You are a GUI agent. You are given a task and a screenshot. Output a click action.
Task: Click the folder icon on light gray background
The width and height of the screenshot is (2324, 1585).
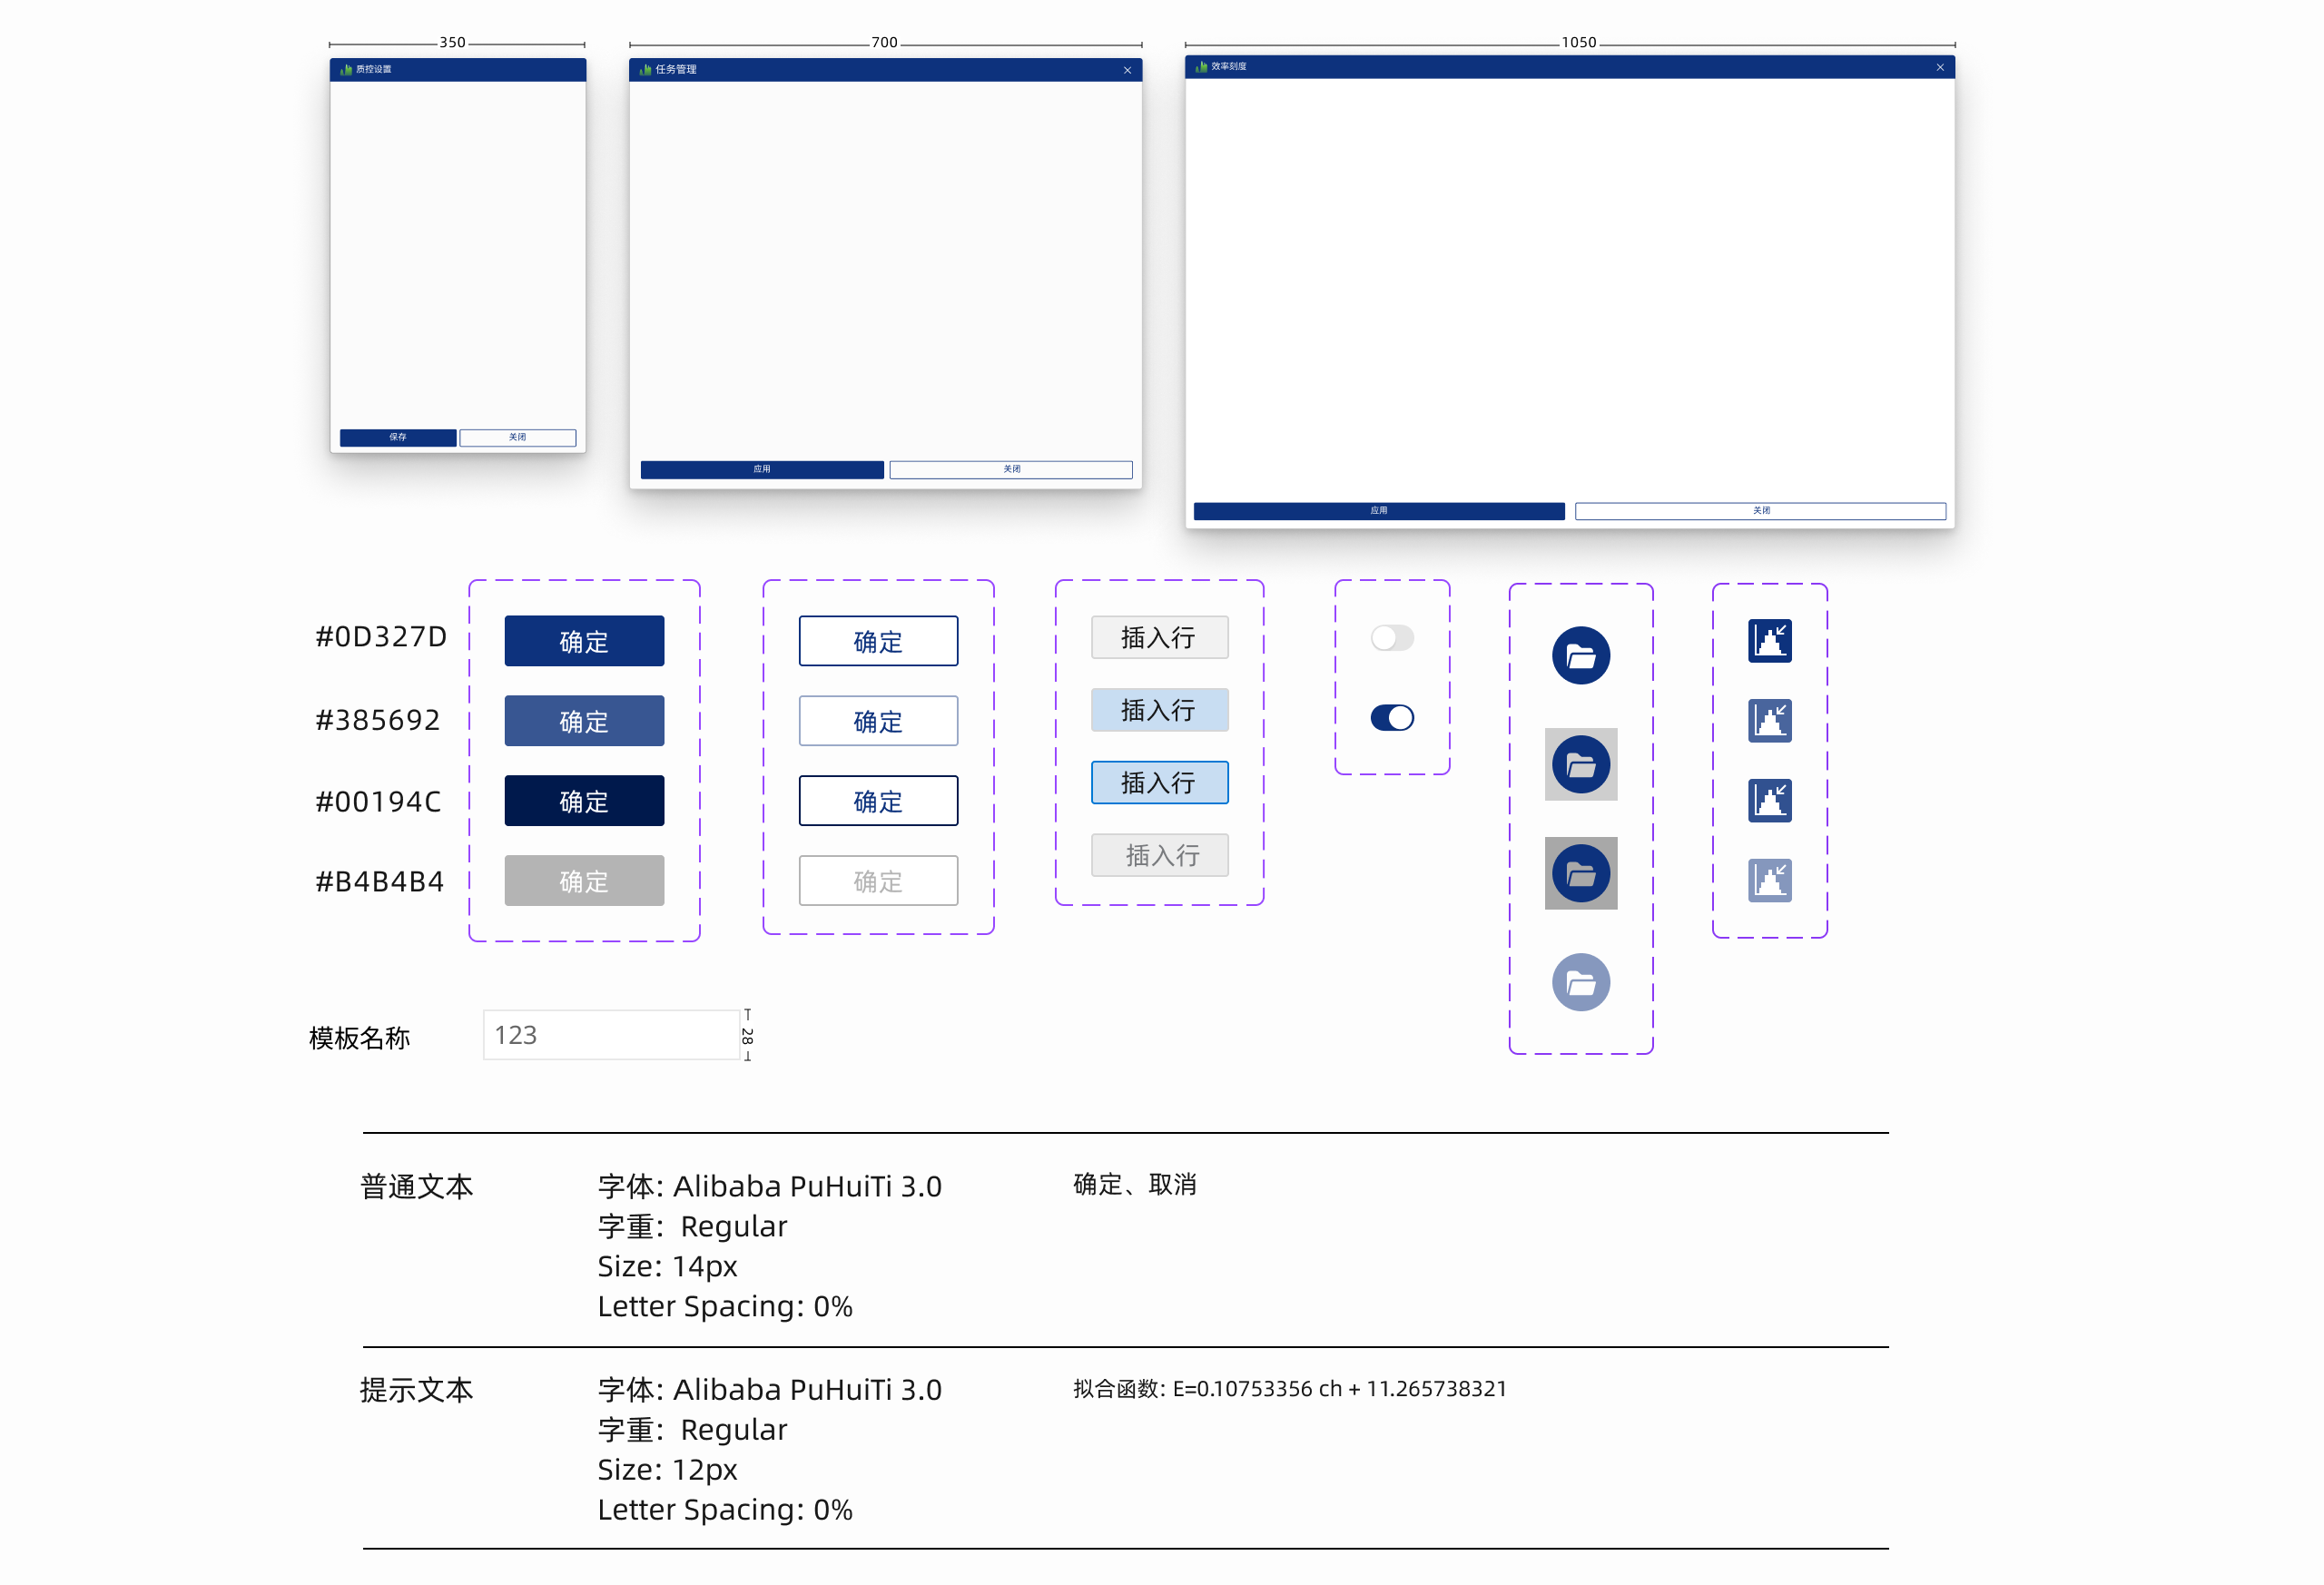coord(1580,765)
